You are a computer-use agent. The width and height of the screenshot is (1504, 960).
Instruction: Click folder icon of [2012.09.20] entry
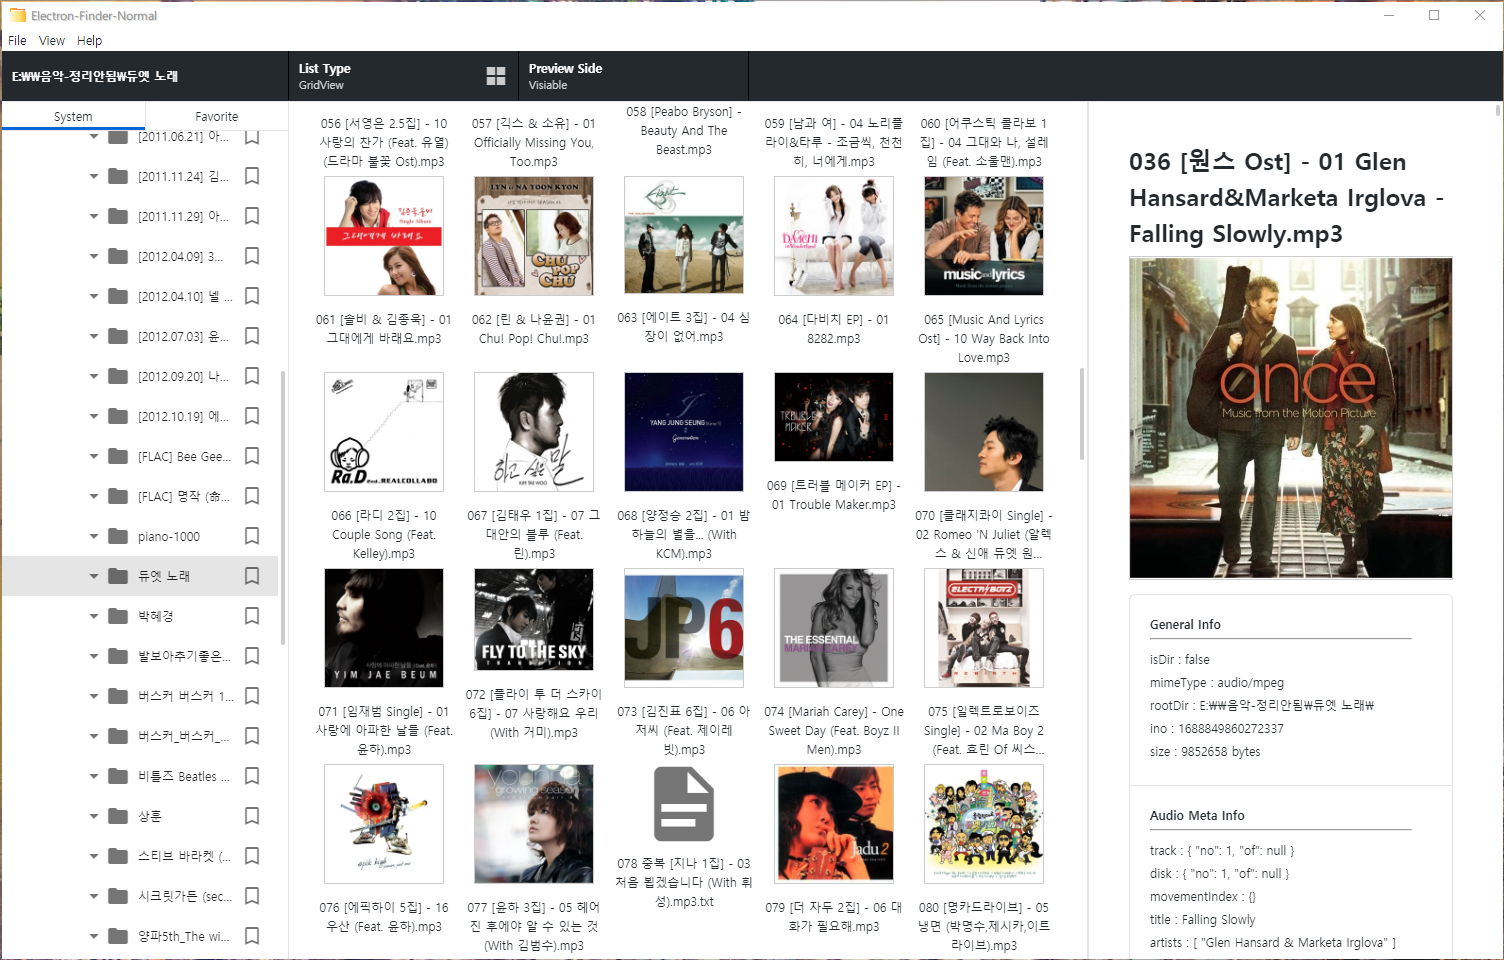click(x=118, y=376)
